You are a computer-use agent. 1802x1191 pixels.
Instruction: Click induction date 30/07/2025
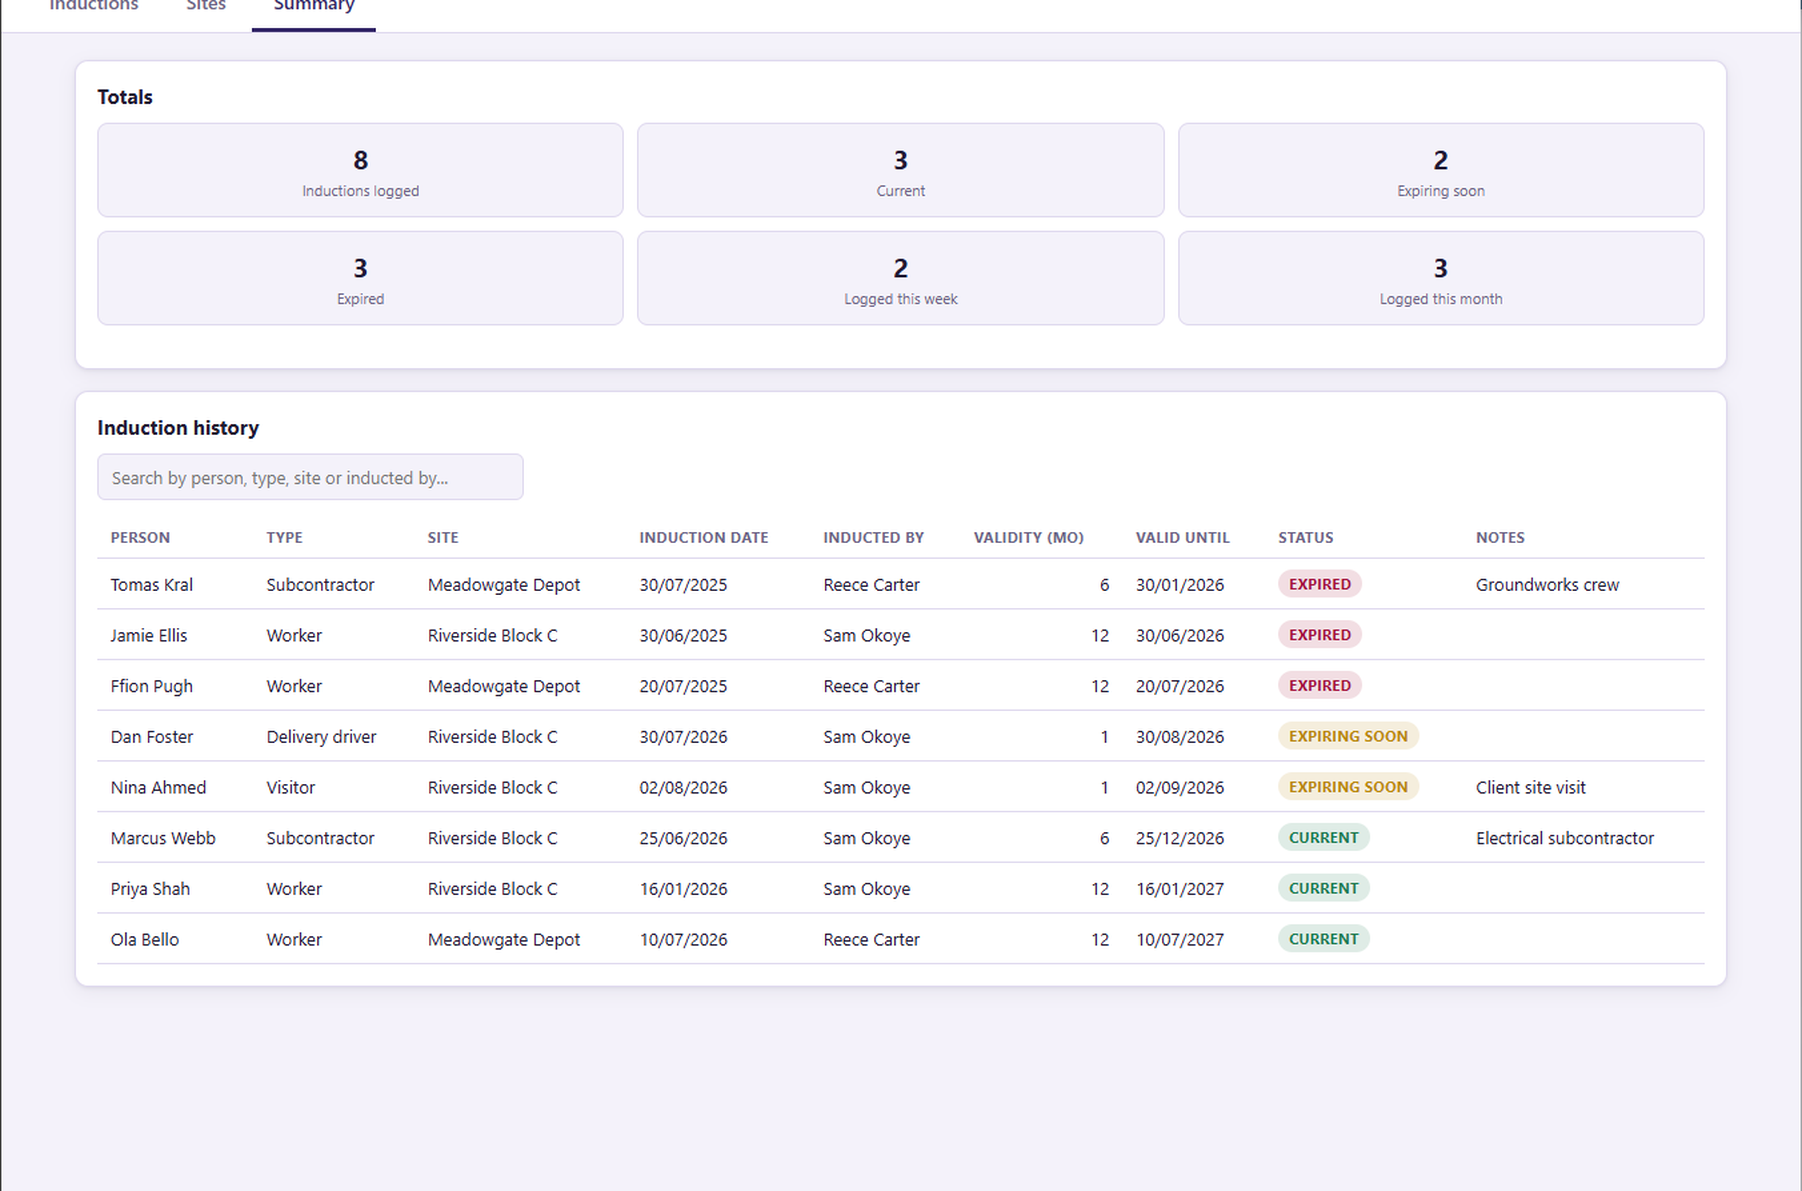[683, 585]
